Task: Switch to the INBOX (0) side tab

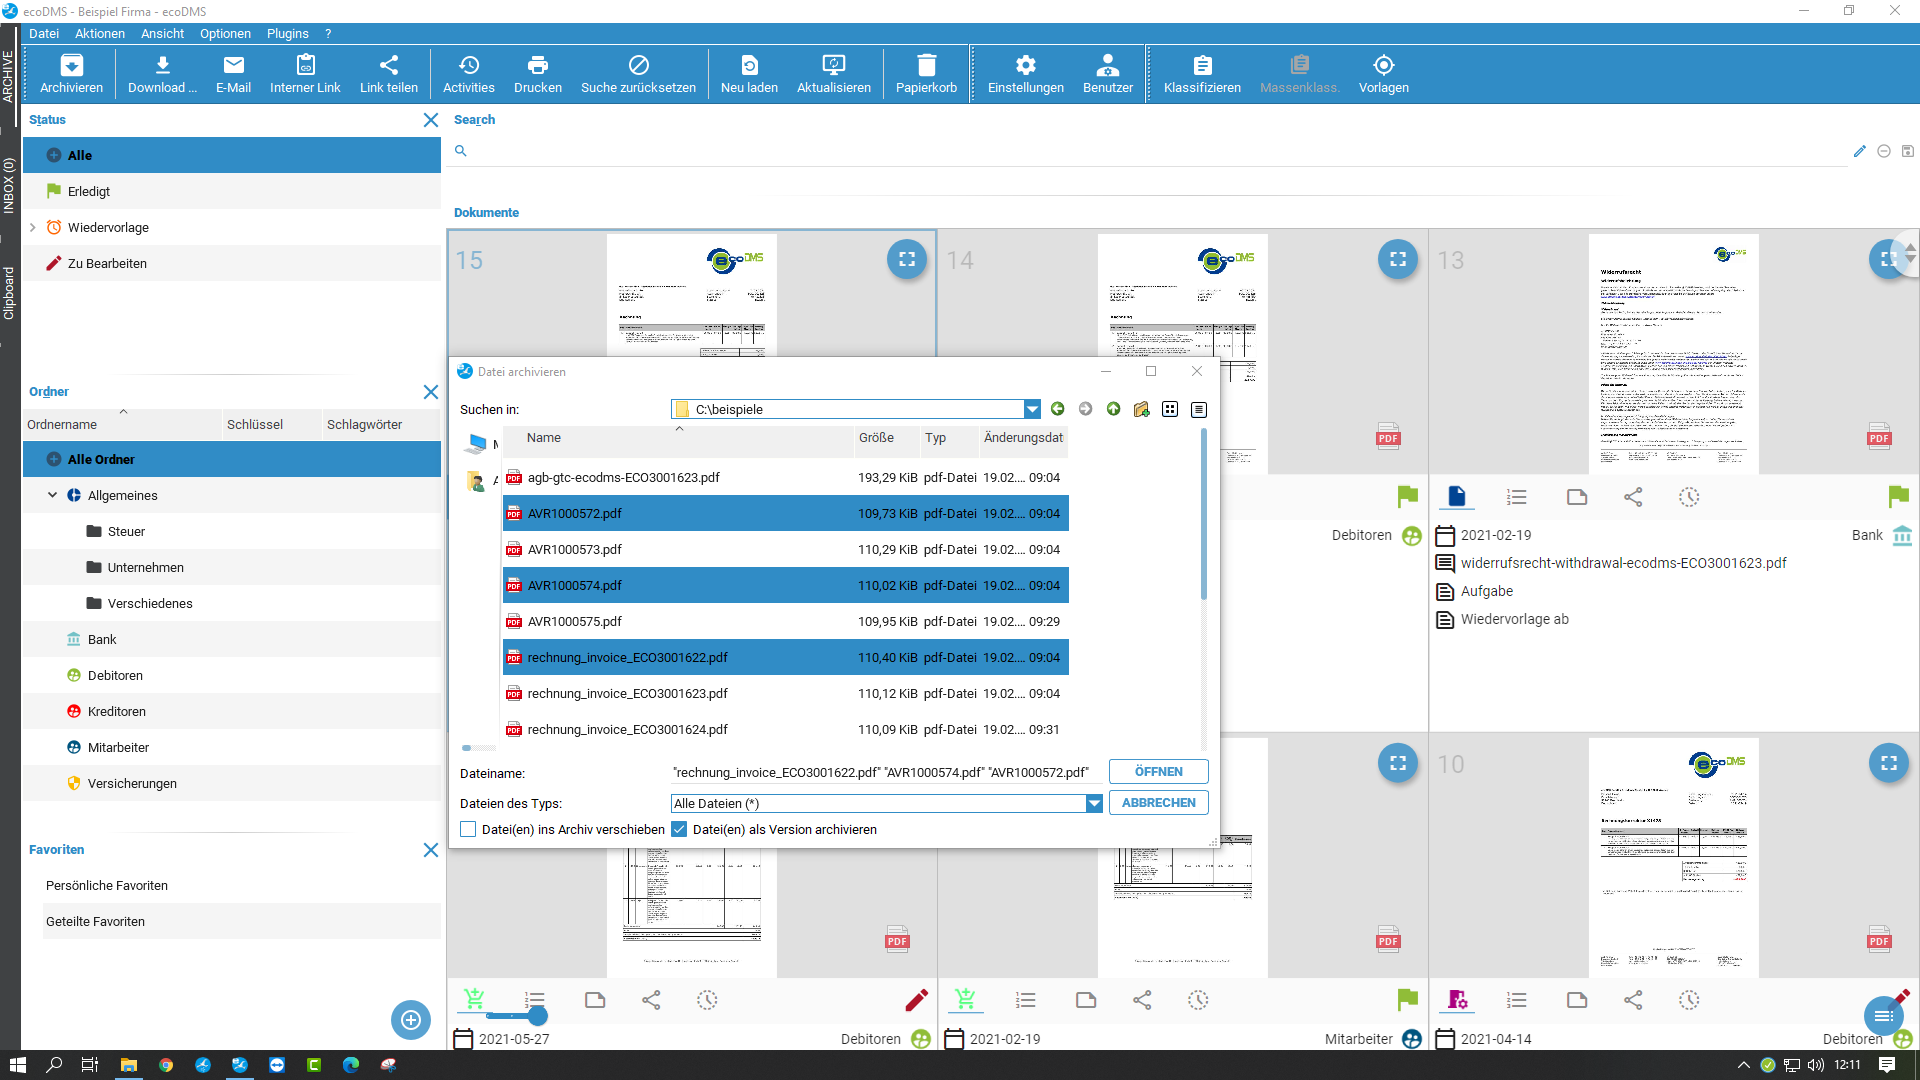Action: (x=9, y=185)
